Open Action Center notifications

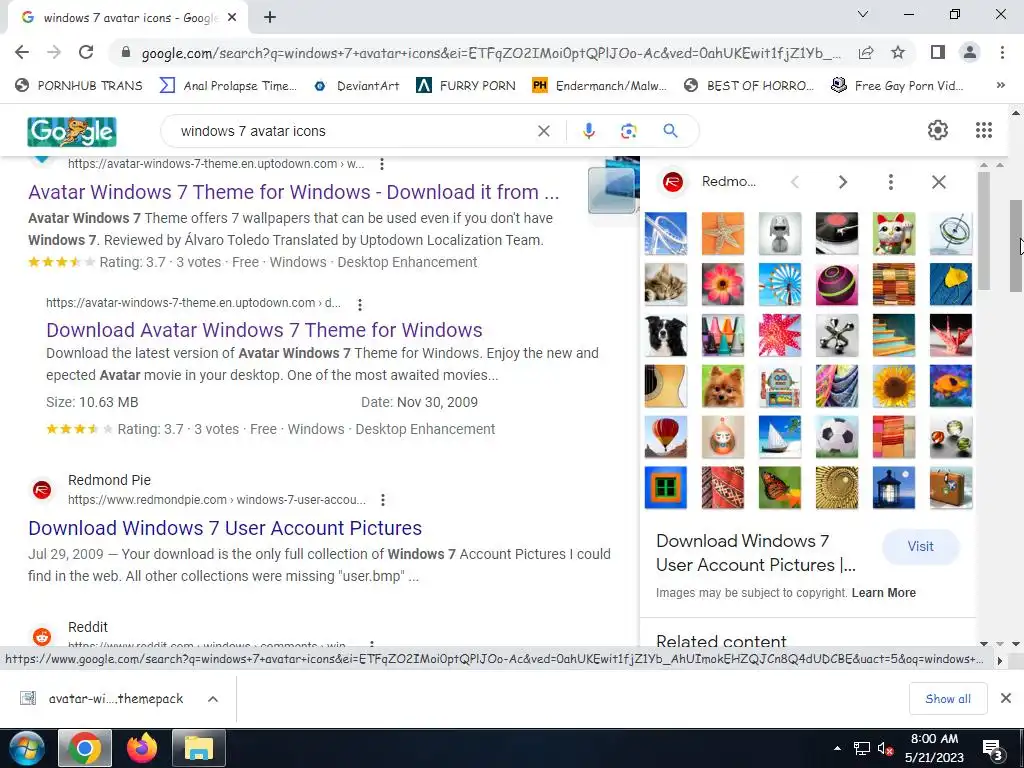click(x=992, y=749)
